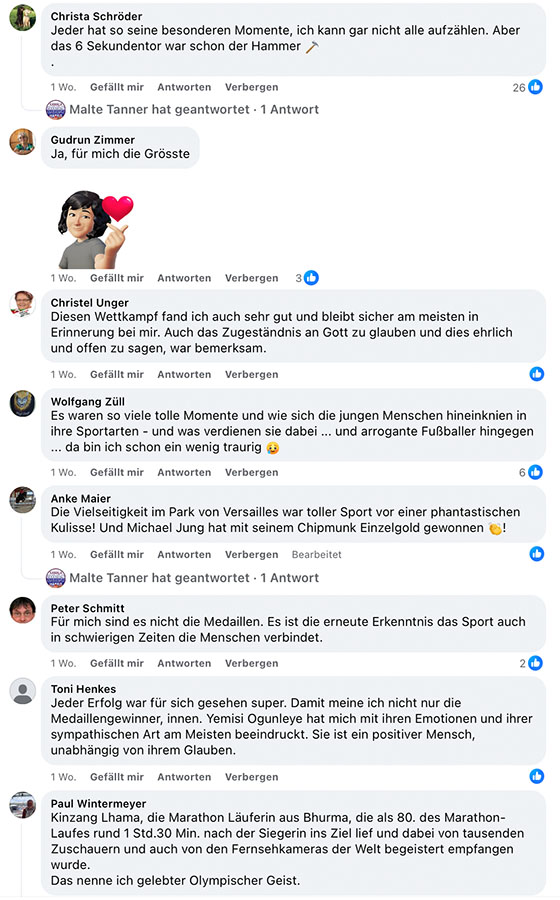Toggle Gefällt mir on Toni Henkes' comment
The height and width of the screenshot is (900, 560).
coord(116,777)
